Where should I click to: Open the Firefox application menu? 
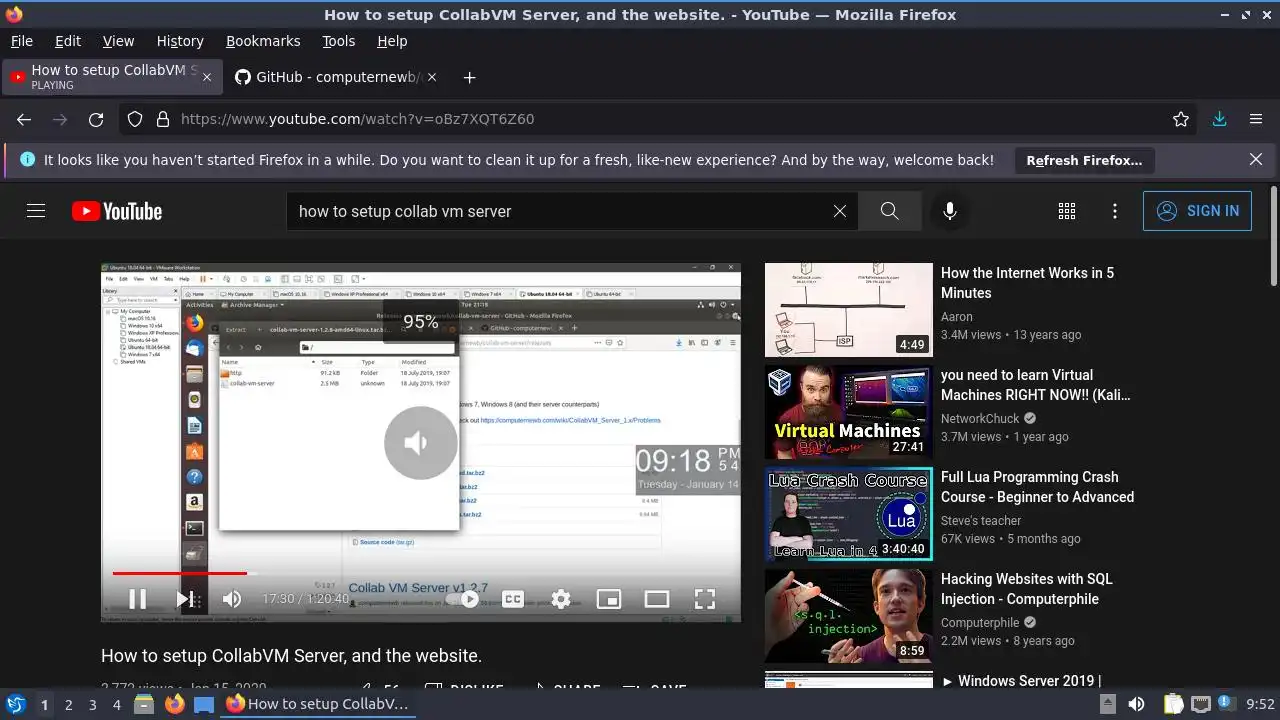(x=1256, y=119)
